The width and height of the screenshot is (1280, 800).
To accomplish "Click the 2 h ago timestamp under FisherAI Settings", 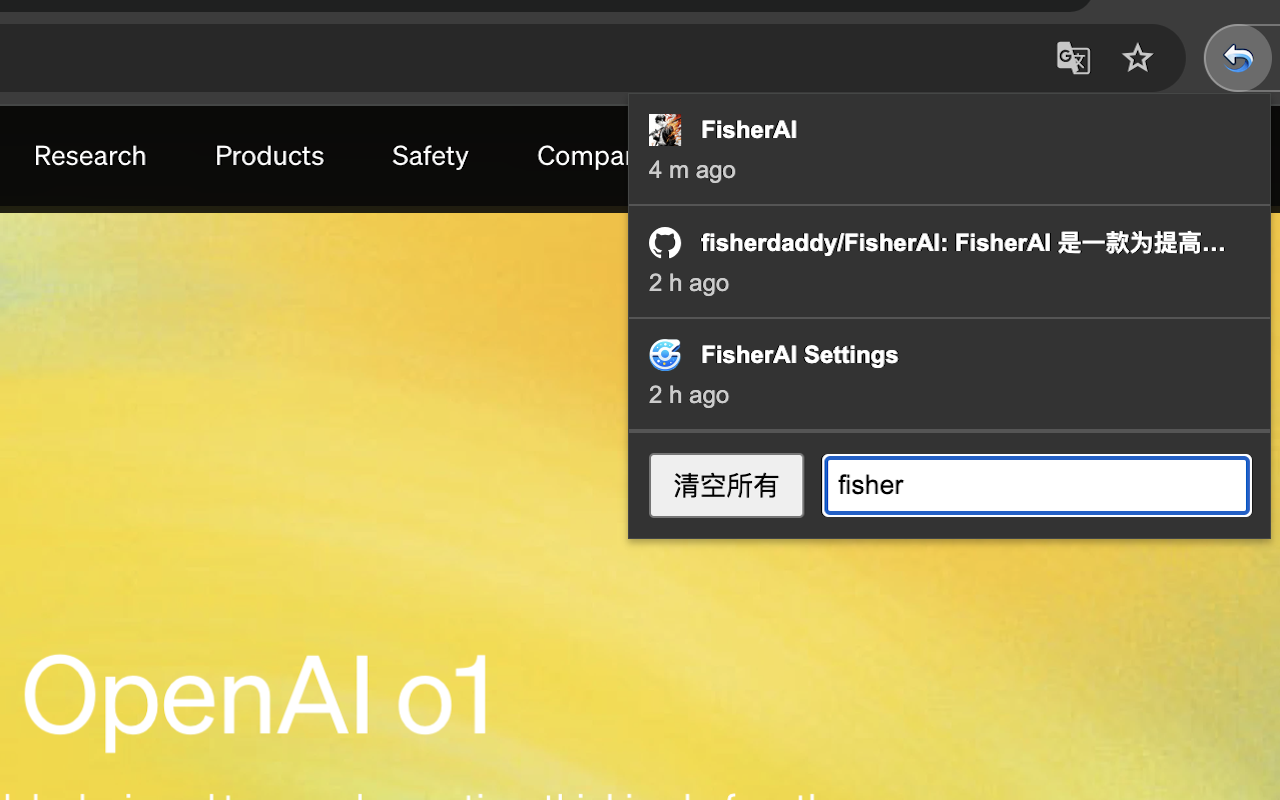I will 689,395.
